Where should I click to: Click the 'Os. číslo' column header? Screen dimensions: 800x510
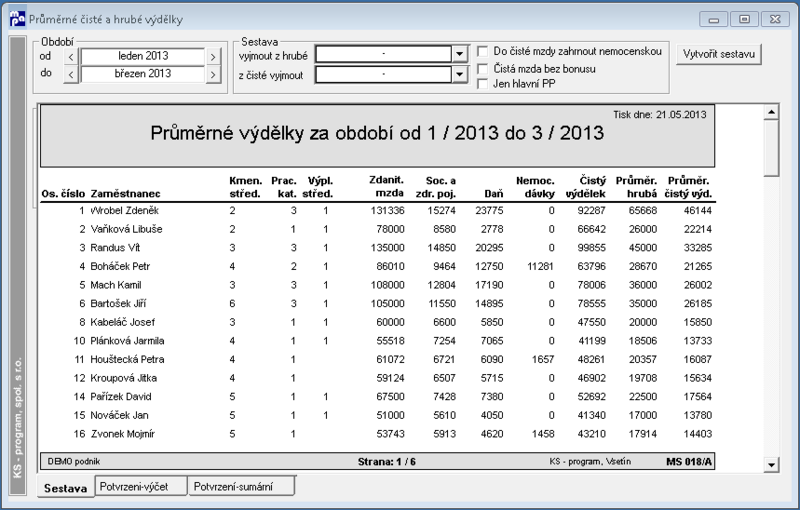63,194
